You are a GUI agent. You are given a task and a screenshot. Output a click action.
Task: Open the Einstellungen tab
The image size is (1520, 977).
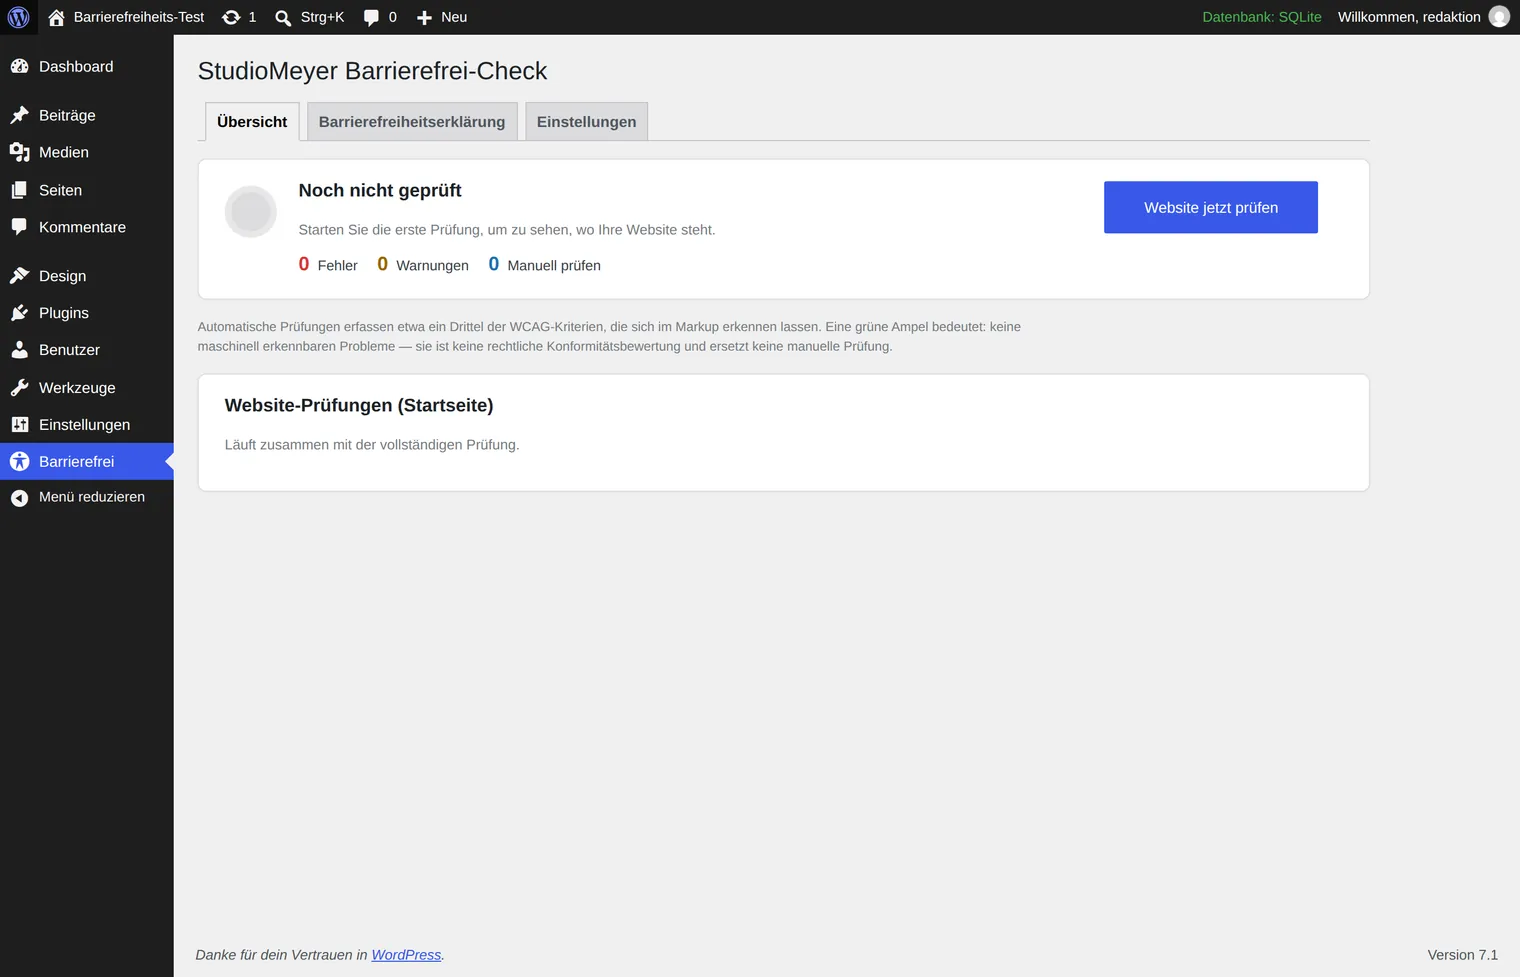(586, 121)
